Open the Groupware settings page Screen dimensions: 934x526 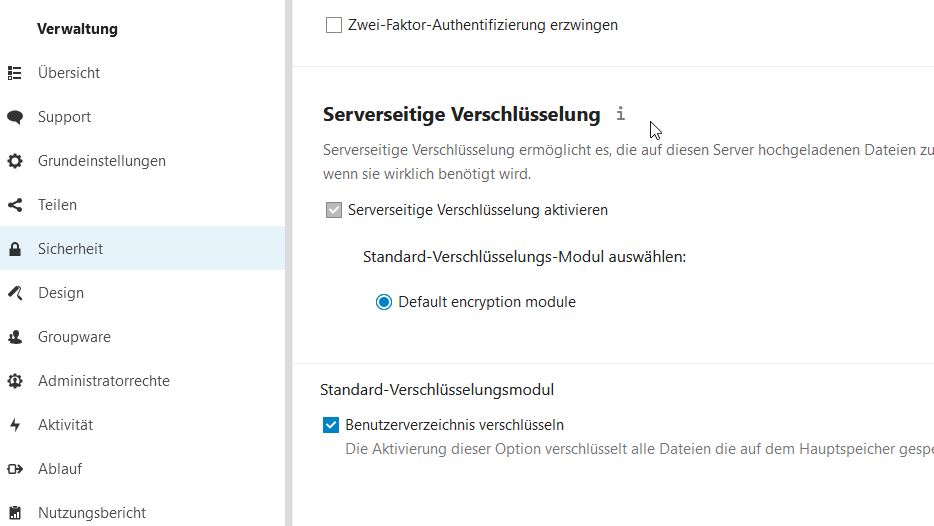click(x=74, y=337)
